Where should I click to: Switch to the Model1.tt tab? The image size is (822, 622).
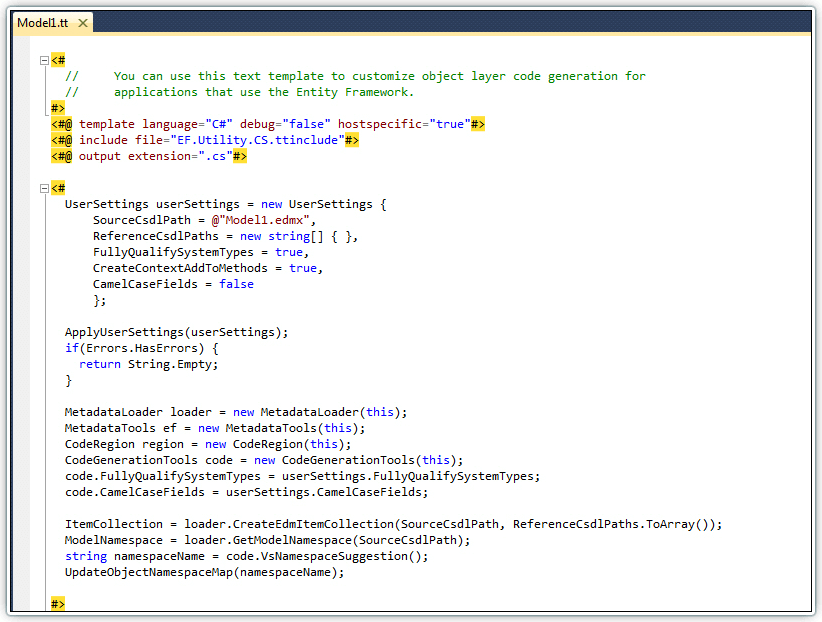pyautogui.click(x=42, y=22)
